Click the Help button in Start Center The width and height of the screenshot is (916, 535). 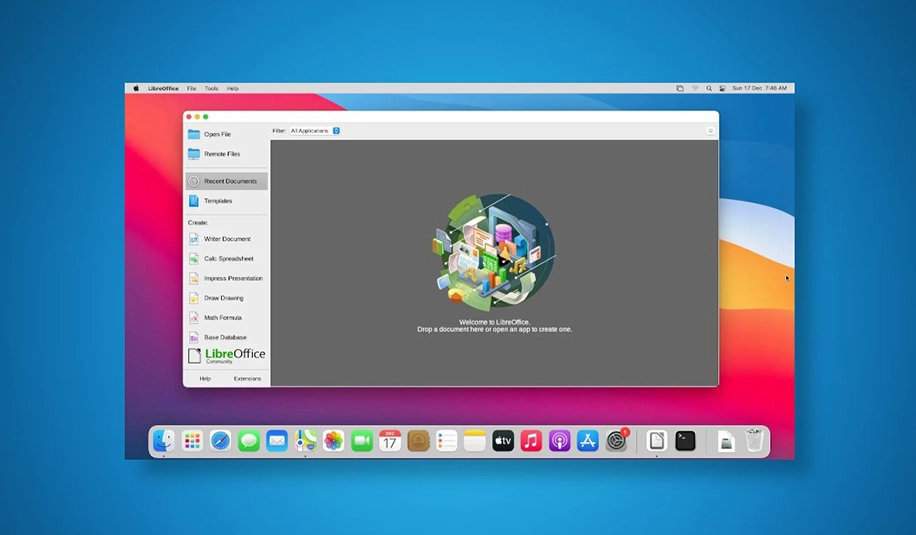[205, 378]
